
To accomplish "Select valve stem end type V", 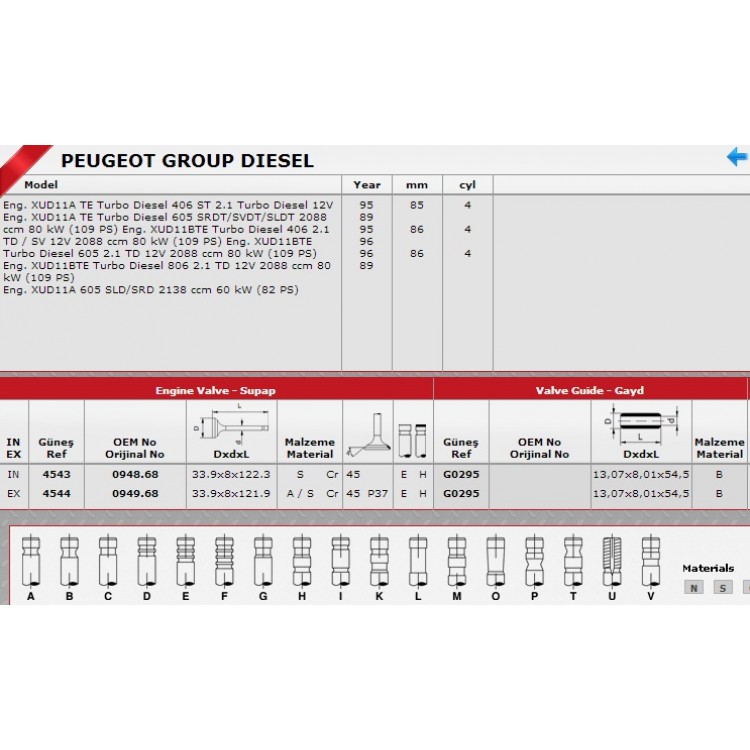I will coord(651,568).
